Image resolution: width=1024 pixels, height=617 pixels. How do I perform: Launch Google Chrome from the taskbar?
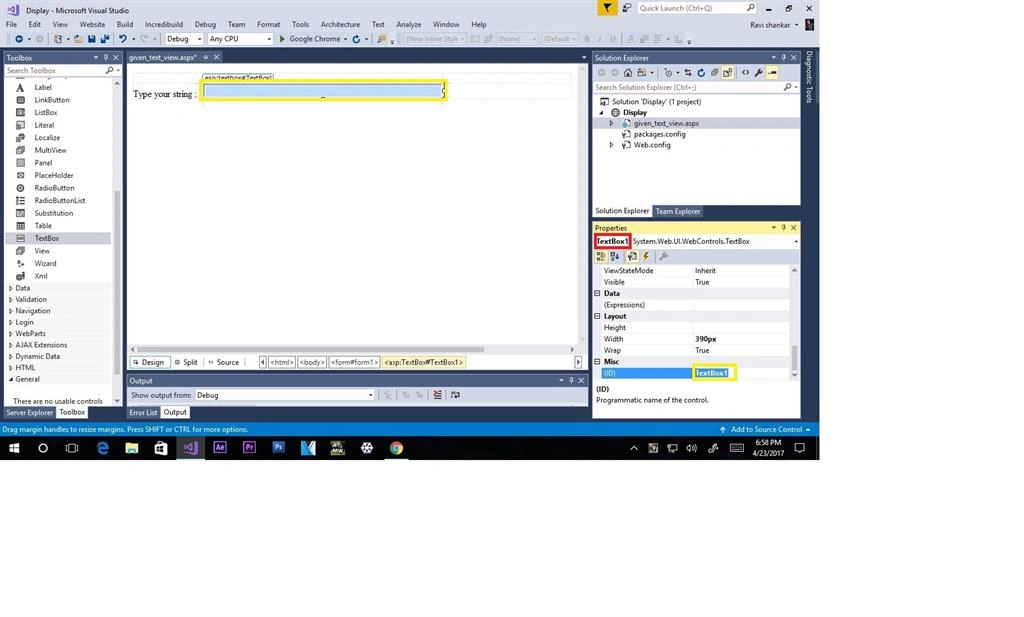click(396, 448)
